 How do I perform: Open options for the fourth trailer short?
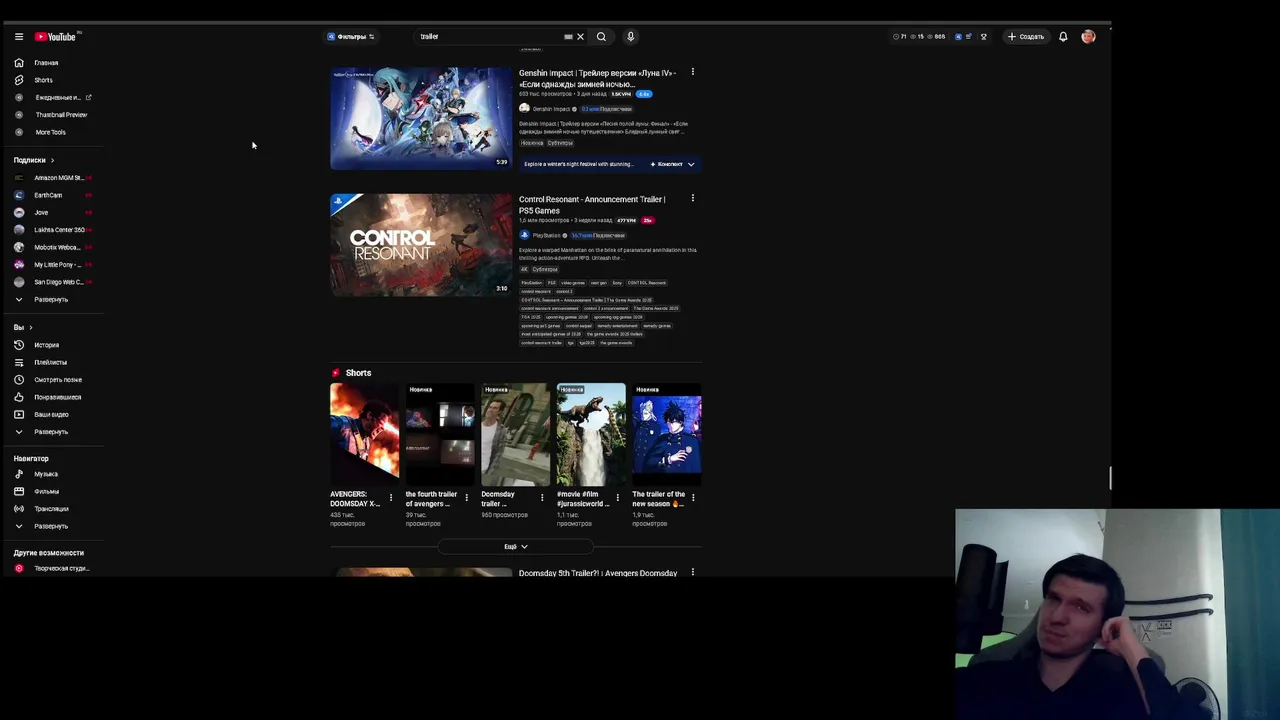(466, 497)
